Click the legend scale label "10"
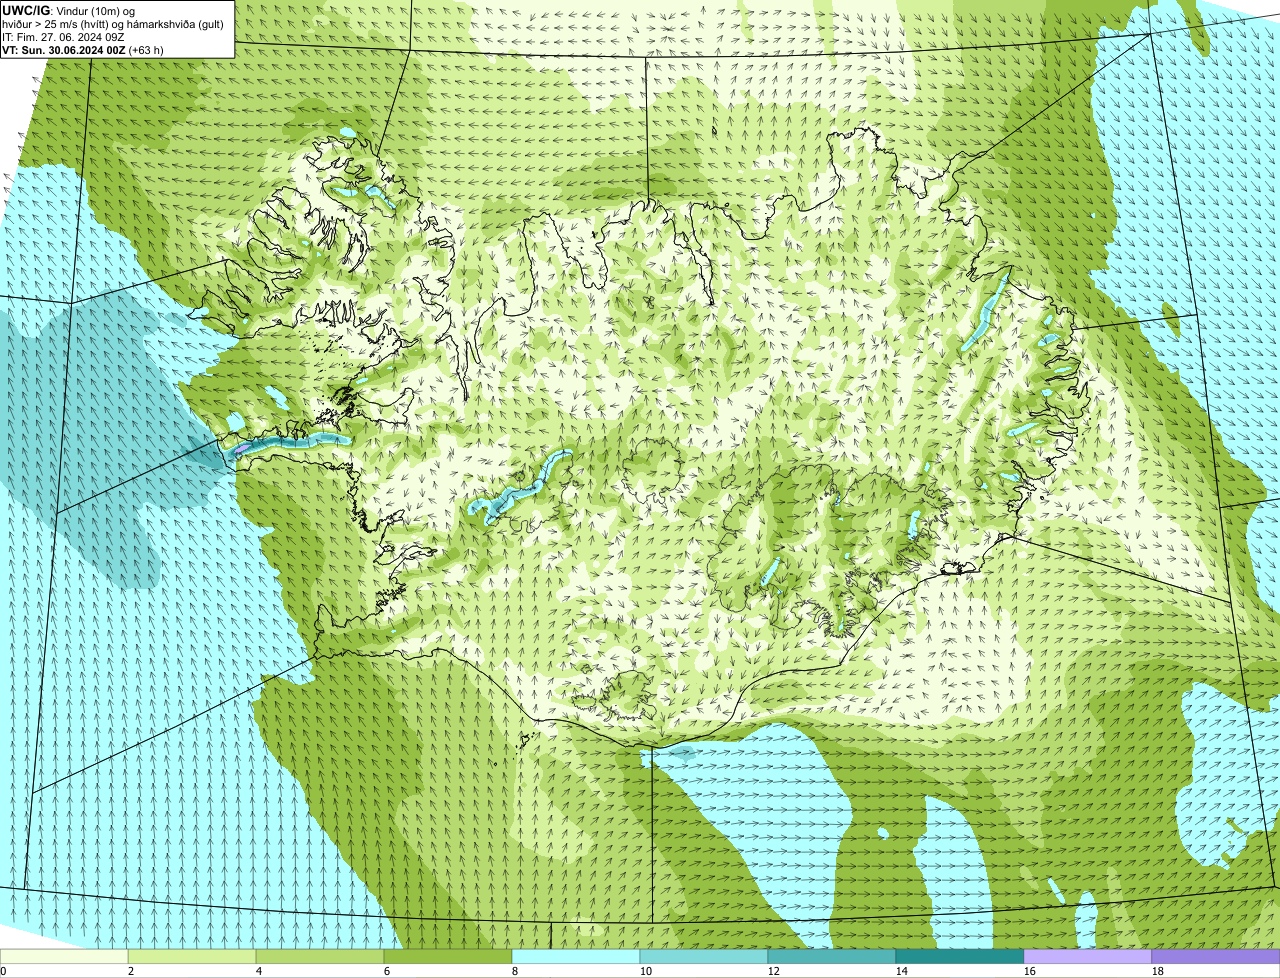Screen dimensions: 1280x978 pos(646,971)
